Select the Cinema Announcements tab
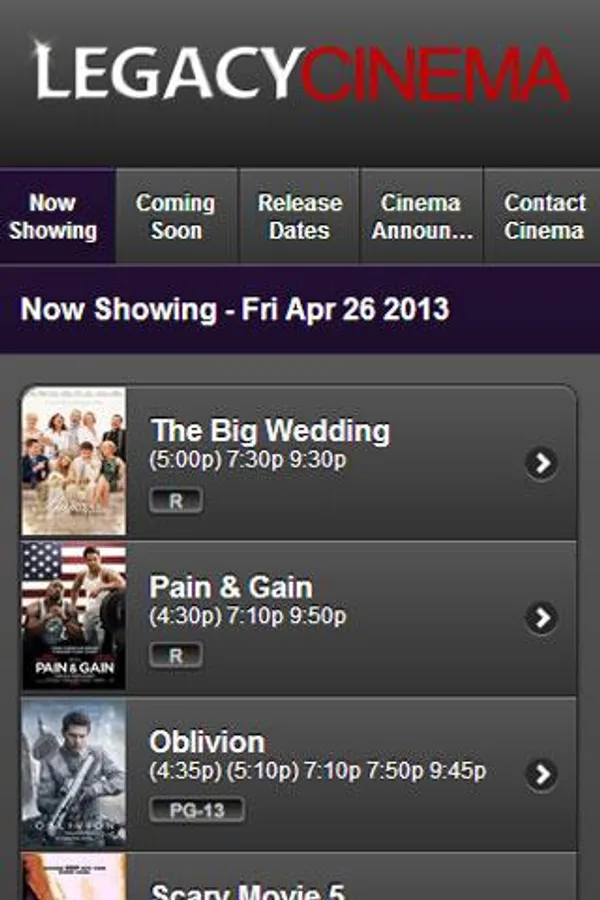Screen dimensions: 600x900 point(421,216)
